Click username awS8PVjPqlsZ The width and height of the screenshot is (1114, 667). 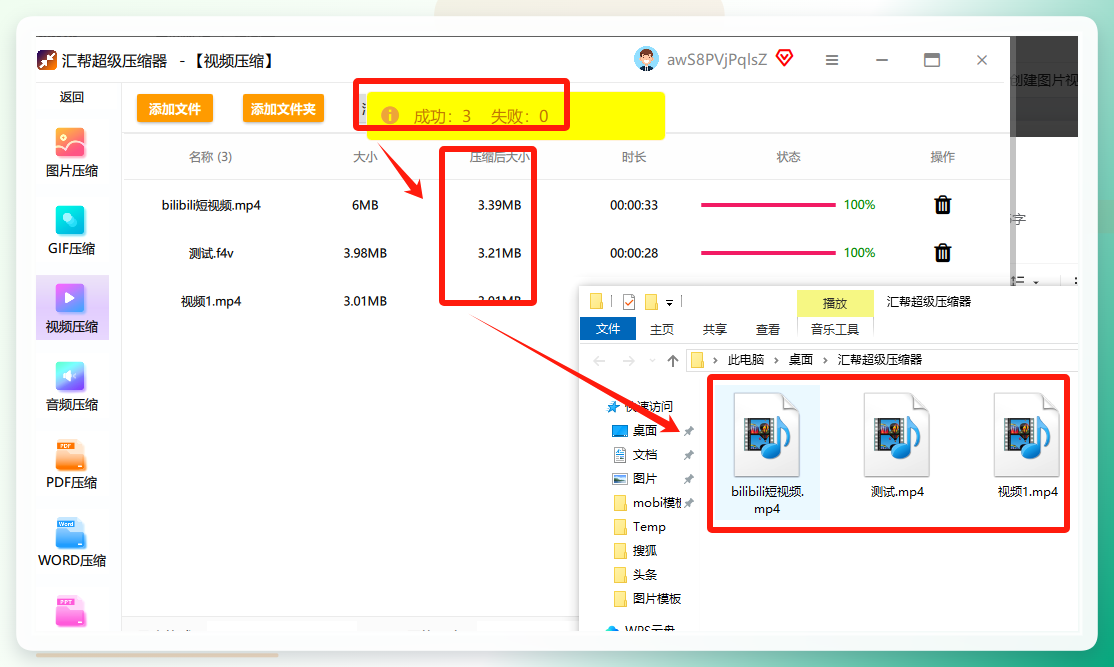click(717, 60)
